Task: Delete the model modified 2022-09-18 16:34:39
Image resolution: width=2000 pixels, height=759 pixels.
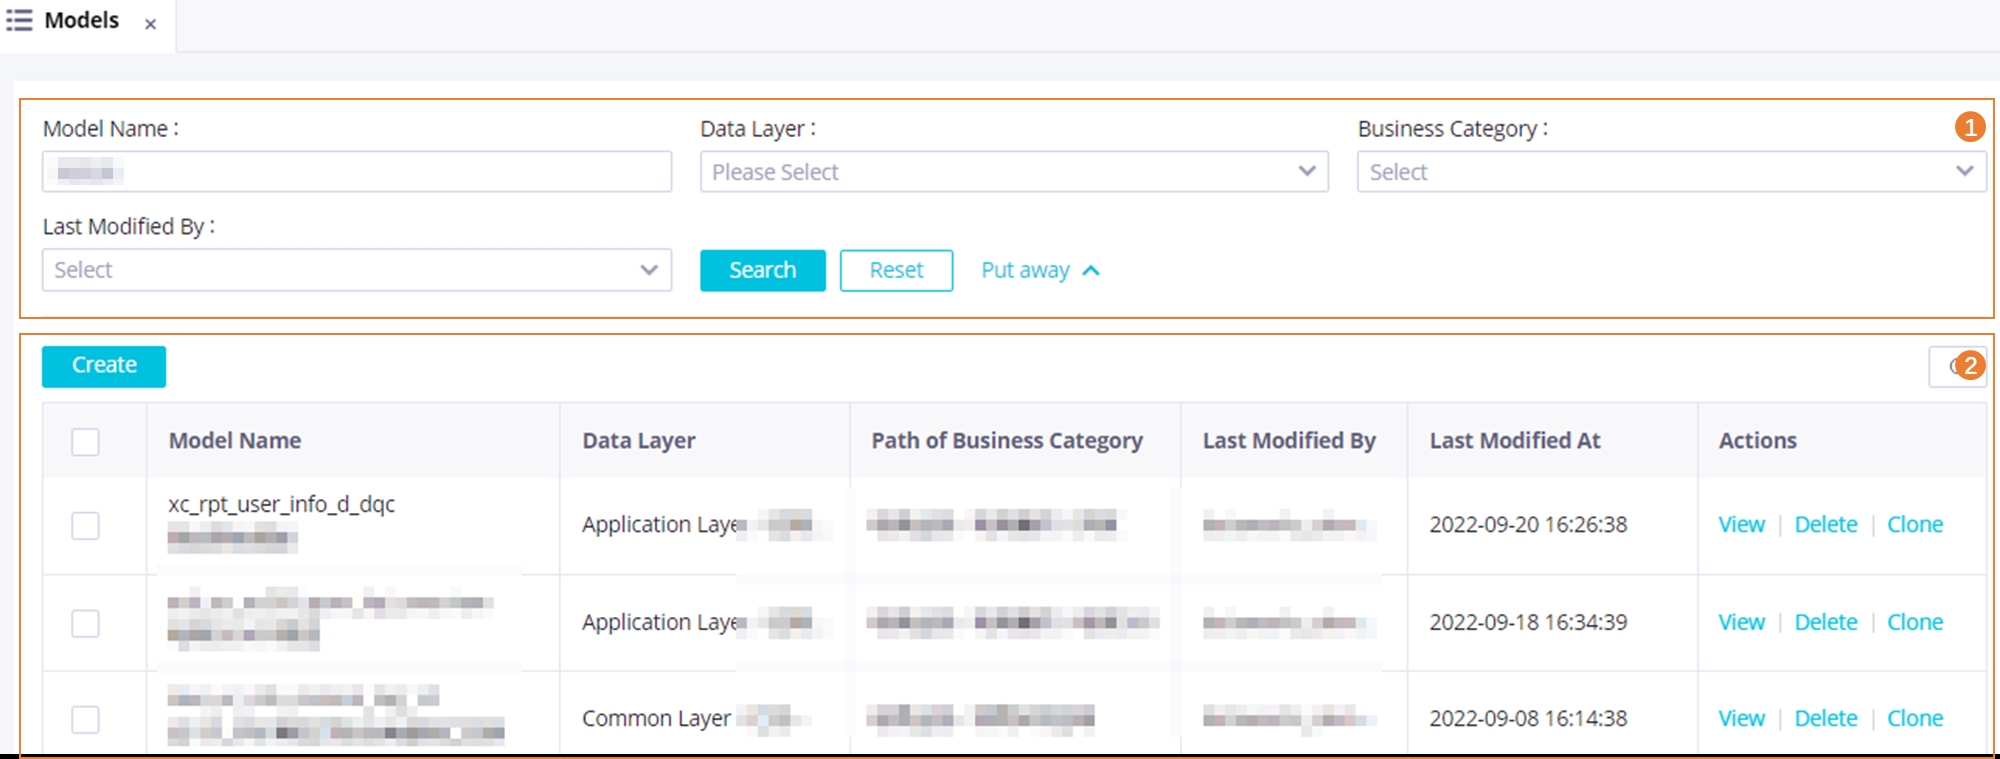Action: click(x=1826, y=623)
